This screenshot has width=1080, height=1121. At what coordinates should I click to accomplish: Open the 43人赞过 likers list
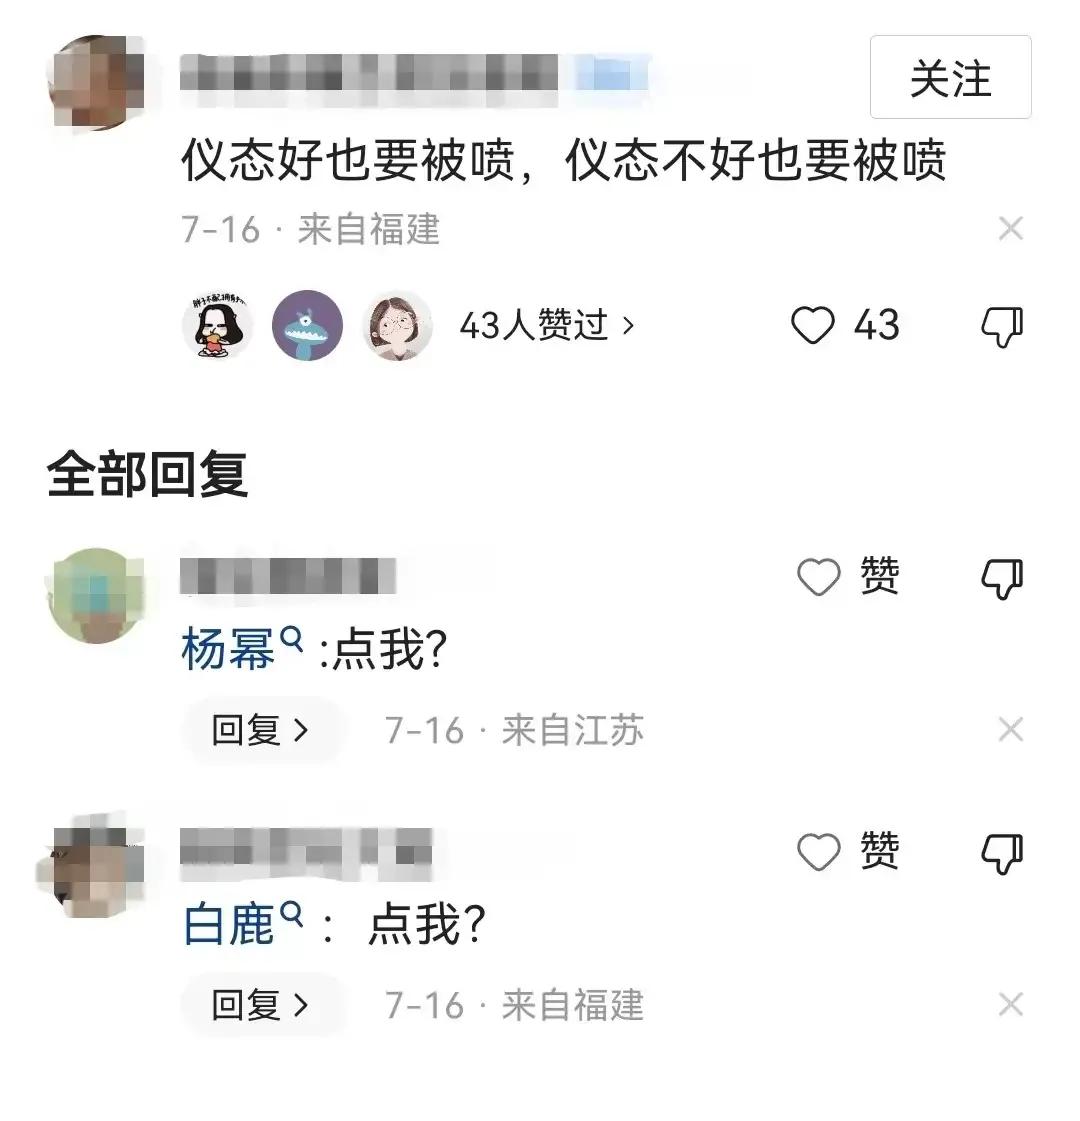[547, 326]
